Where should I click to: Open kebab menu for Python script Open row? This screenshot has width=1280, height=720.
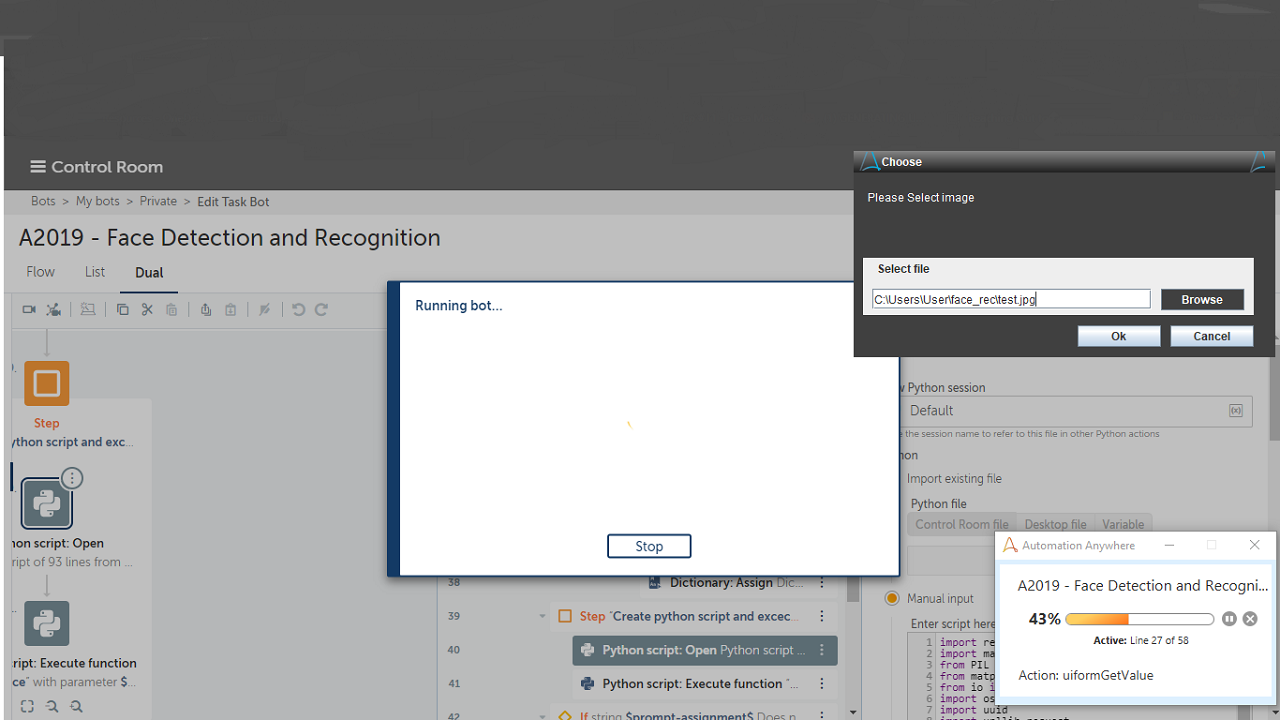click(x=822, y=650)
